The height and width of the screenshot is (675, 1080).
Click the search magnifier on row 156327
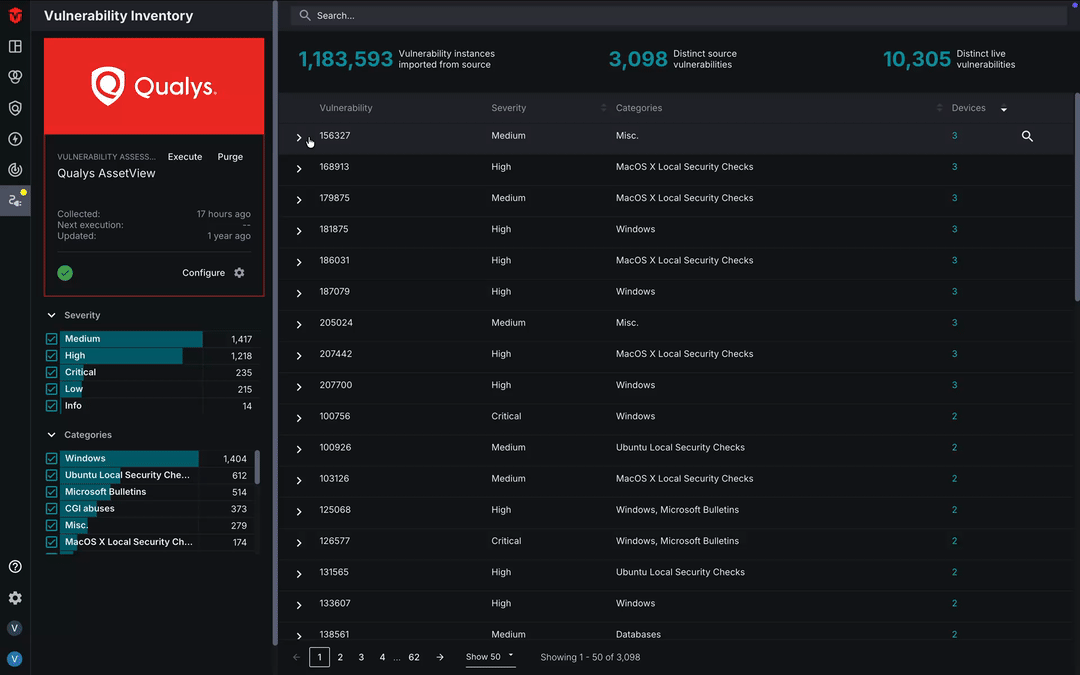point(1027,135)
